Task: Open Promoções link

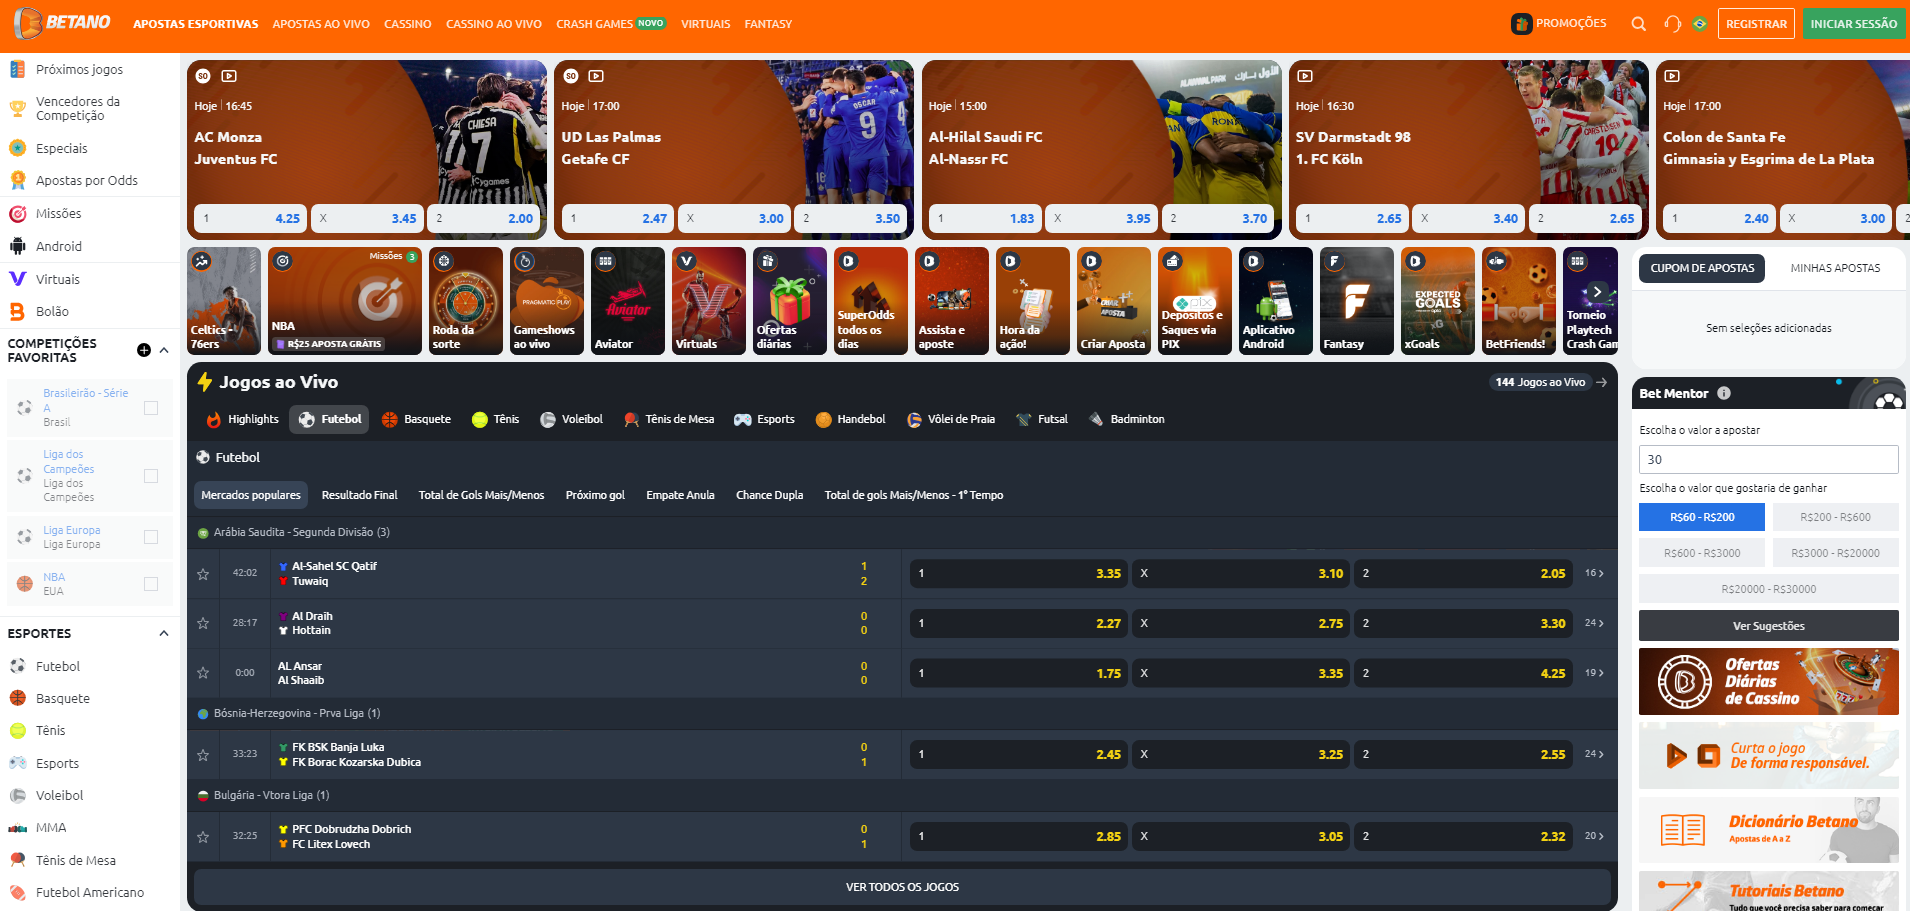Action: 1559,24
